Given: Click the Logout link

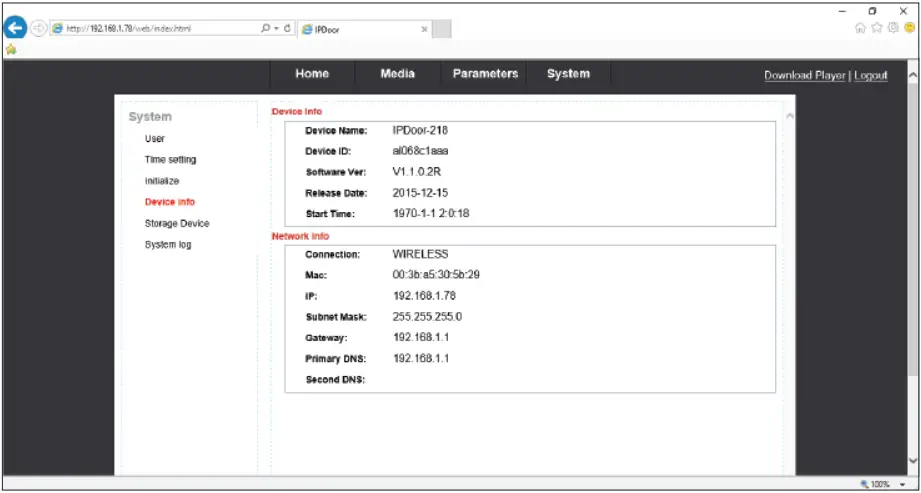Looking at the screenshot, I should point(870,76).
